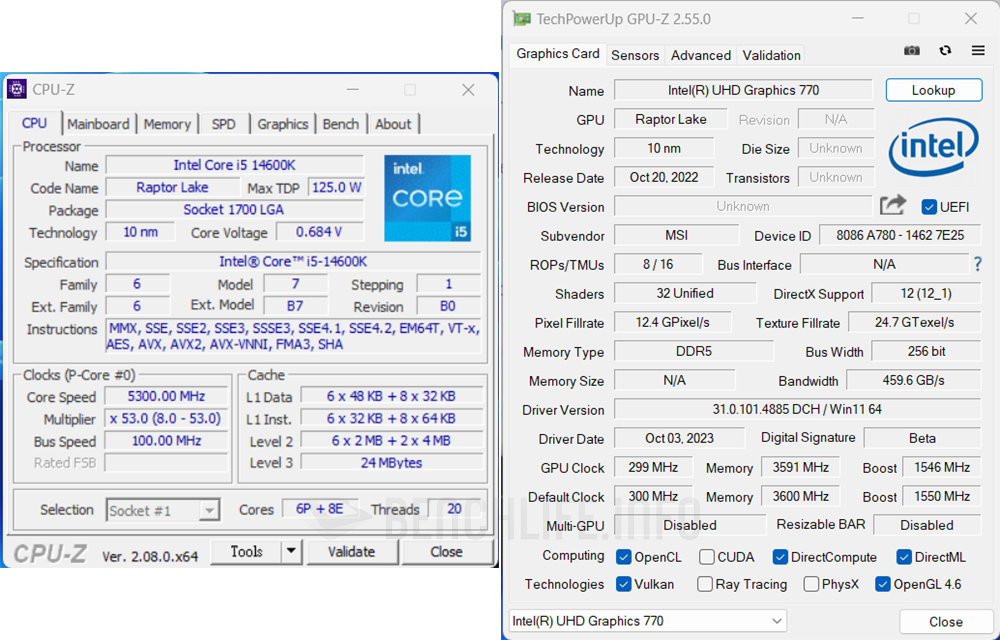
Task: Click the Package Socket 1700 LGA value
Action: pos(234,210)
